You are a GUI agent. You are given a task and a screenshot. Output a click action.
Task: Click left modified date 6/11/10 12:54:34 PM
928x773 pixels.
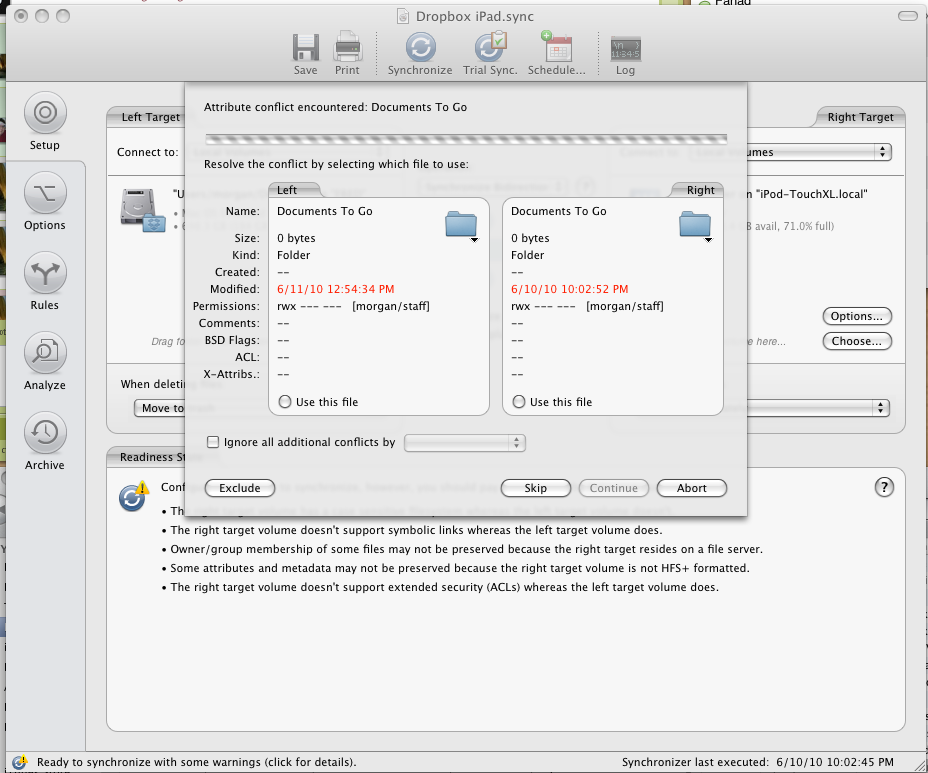tap(336, 289)
